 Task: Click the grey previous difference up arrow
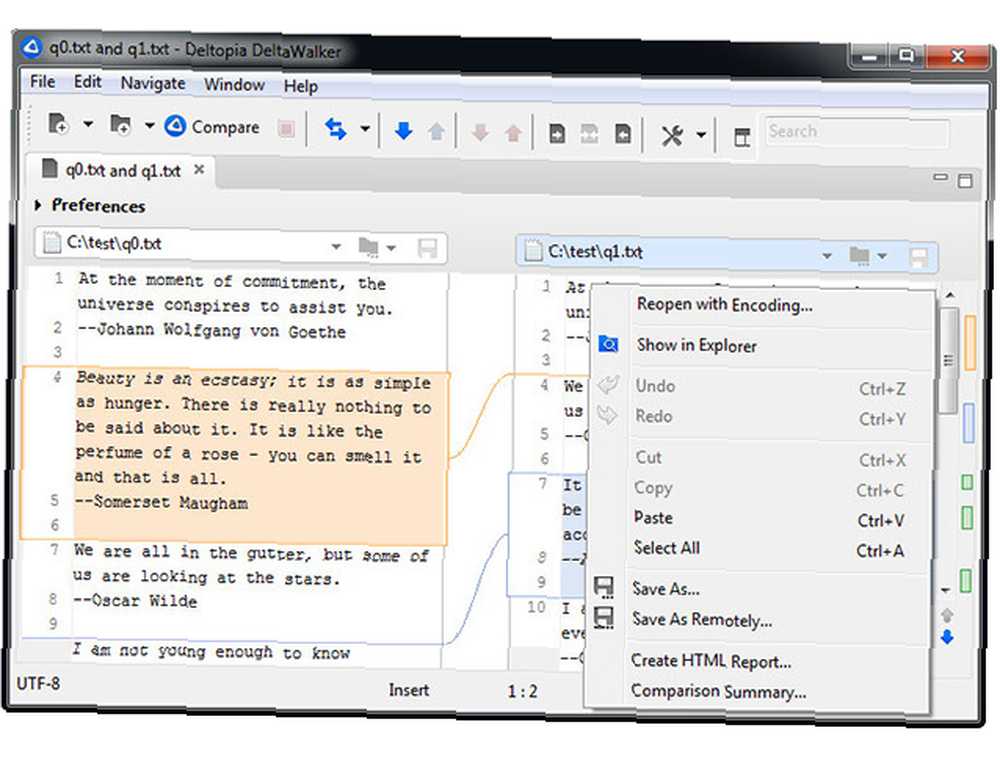click(x=436, y=131)
